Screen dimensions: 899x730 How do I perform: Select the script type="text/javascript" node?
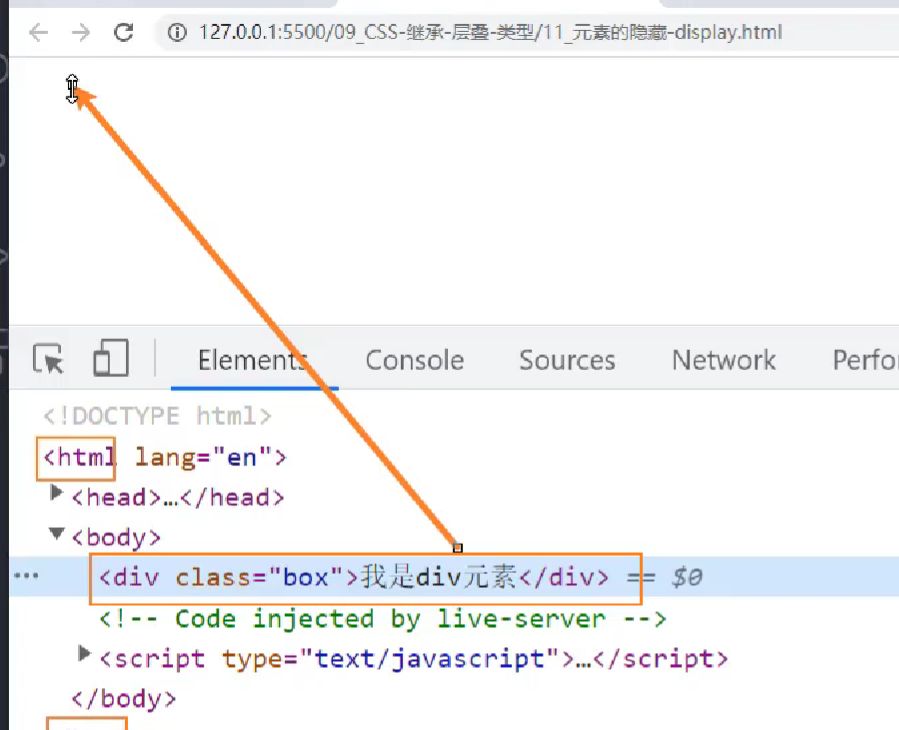413,659
